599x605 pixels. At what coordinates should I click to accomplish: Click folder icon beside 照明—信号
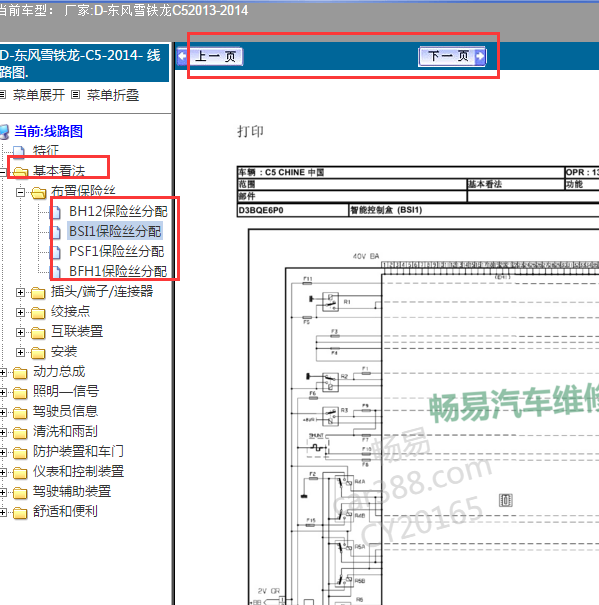(x=20, y=393)
